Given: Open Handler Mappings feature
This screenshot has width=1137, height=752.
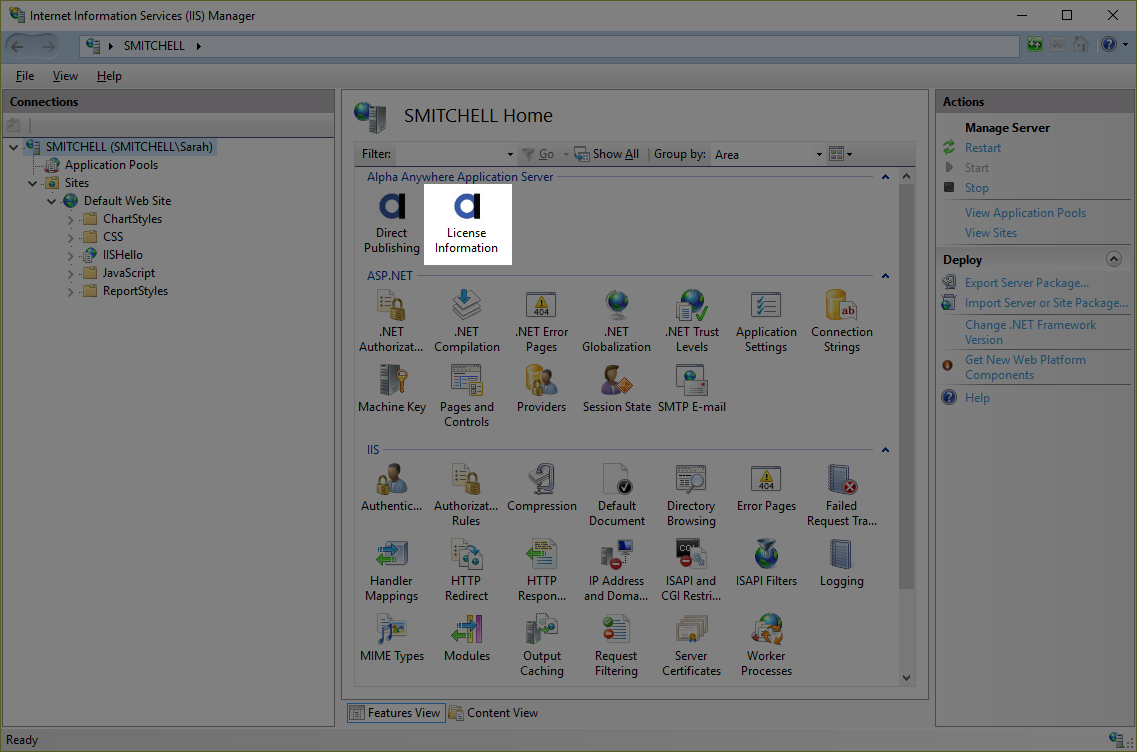Looking at the screenshot, I should 392,571.
